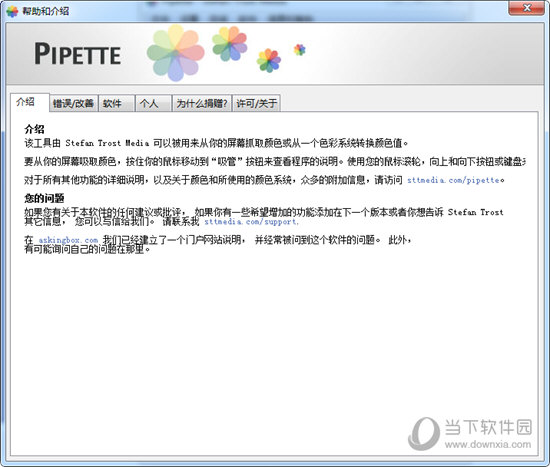Screen dimensions: 550x467
Task: Switch to the 介绍 tab
Action: click(x=29, y=102)
